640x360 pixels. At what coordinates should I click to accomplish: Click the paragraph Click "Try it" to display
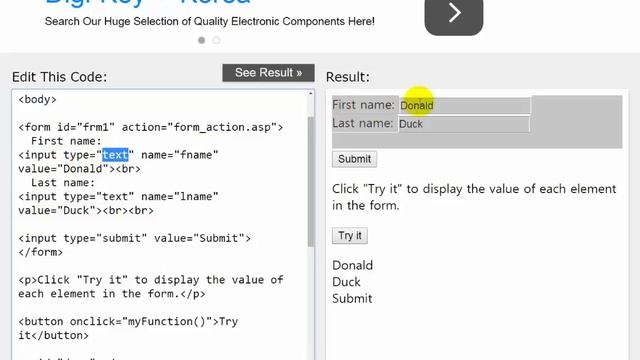[474, 197]
